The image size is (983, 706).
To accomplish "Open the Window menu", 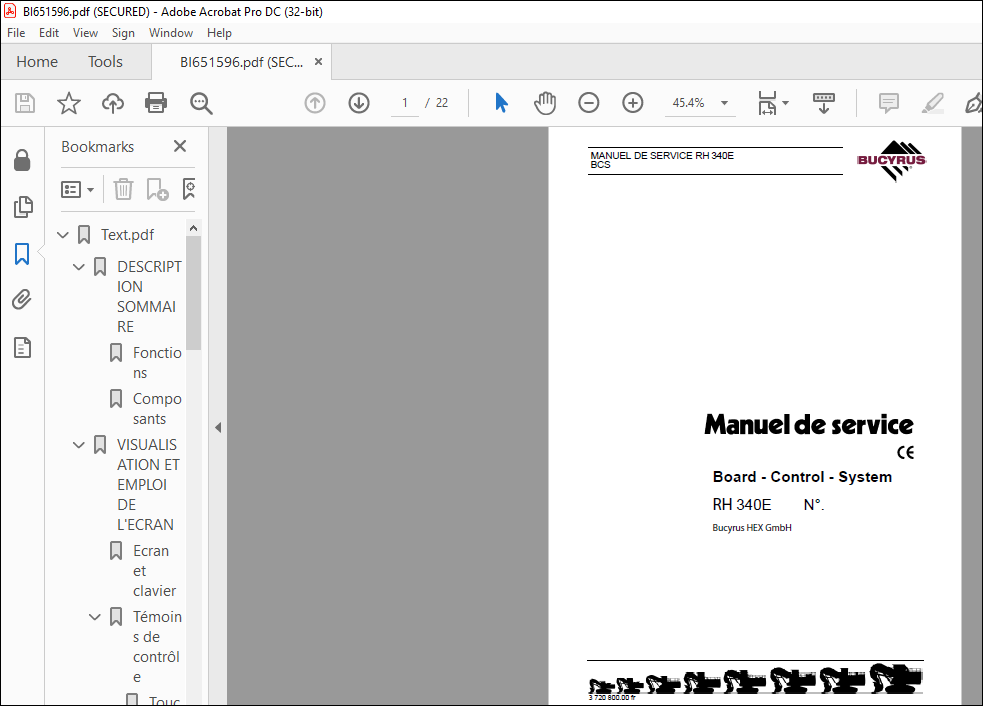I will pyautogui.click(x=171, y=33).
